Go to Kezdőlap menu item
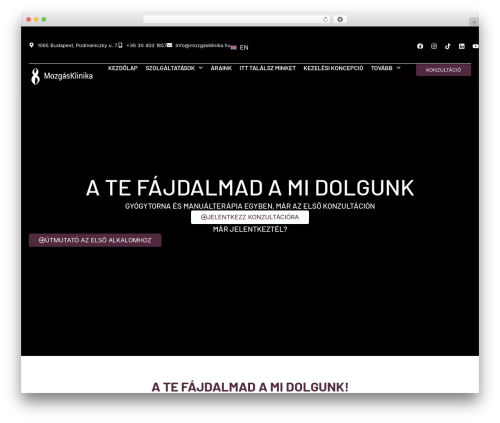 [123, 68]
